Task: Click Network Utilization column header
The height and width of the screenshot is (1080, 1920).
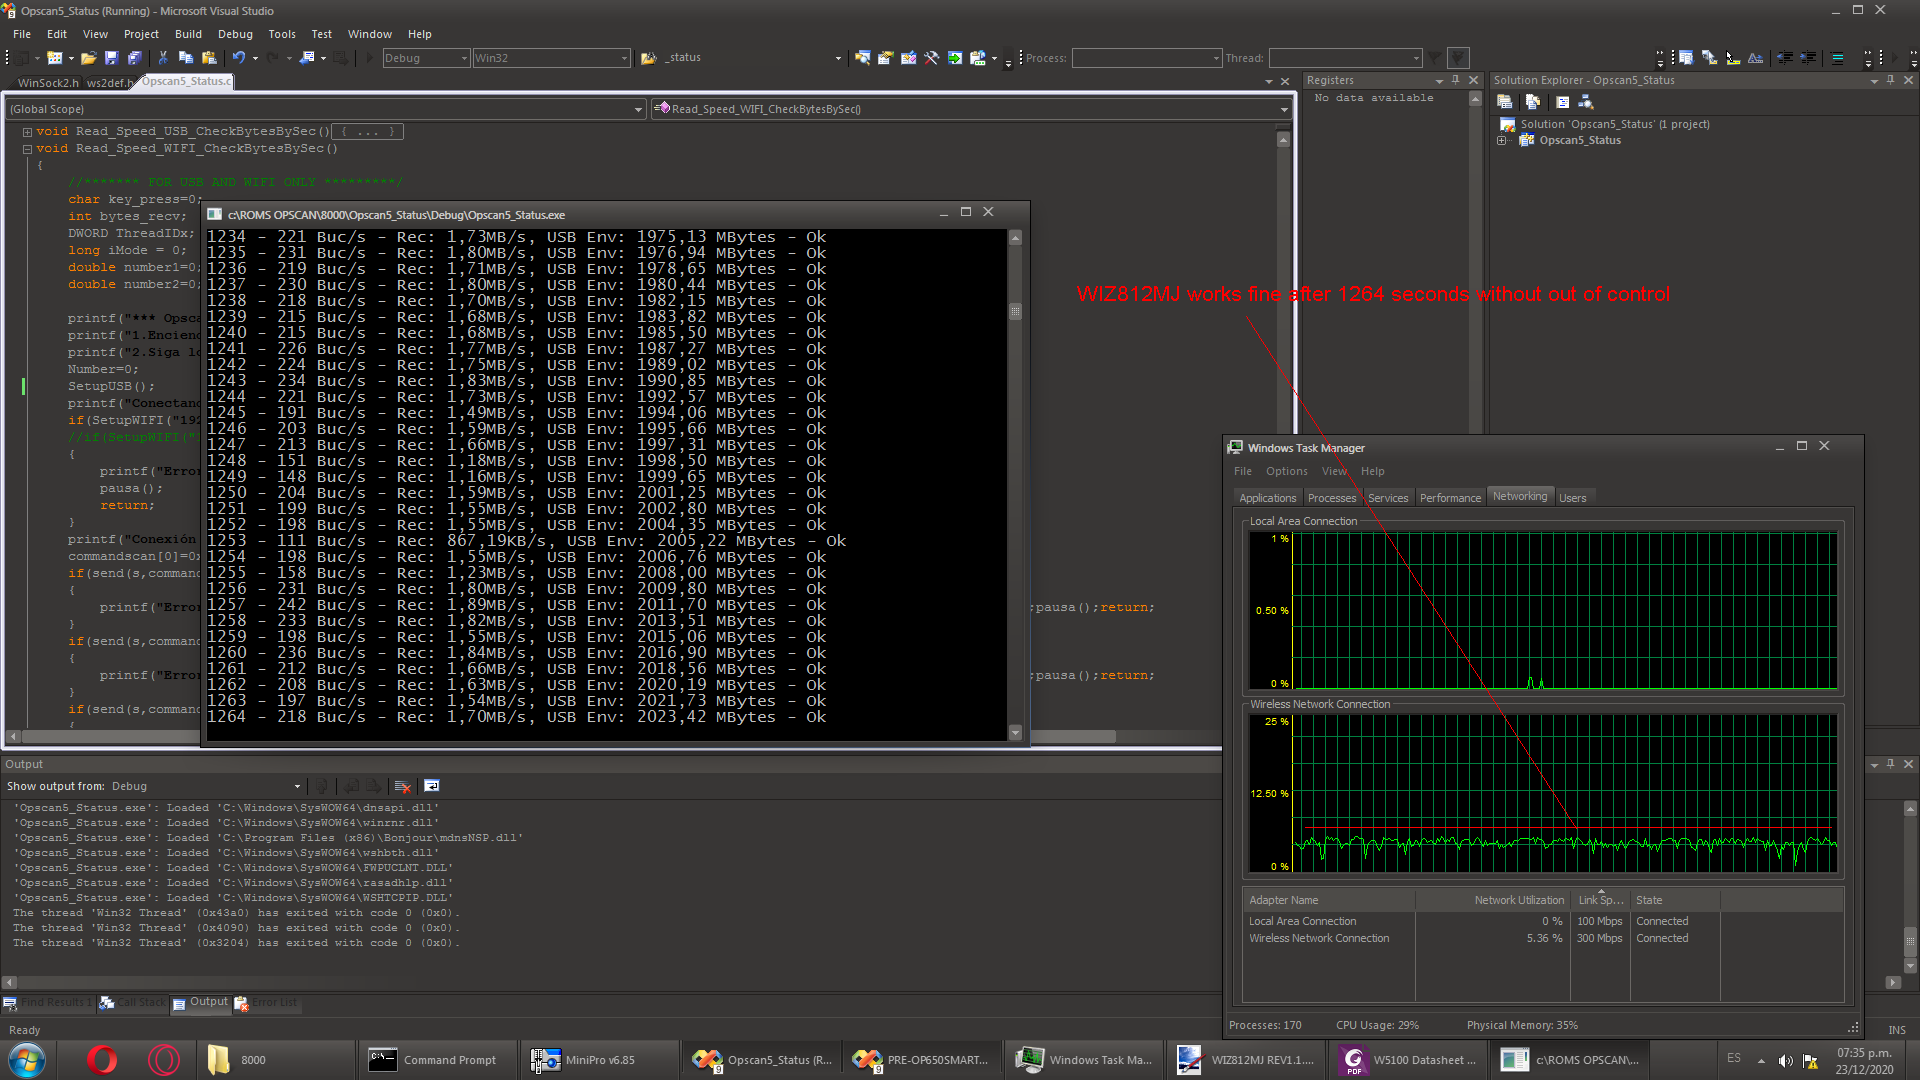Action: (x=1492, y=900)
